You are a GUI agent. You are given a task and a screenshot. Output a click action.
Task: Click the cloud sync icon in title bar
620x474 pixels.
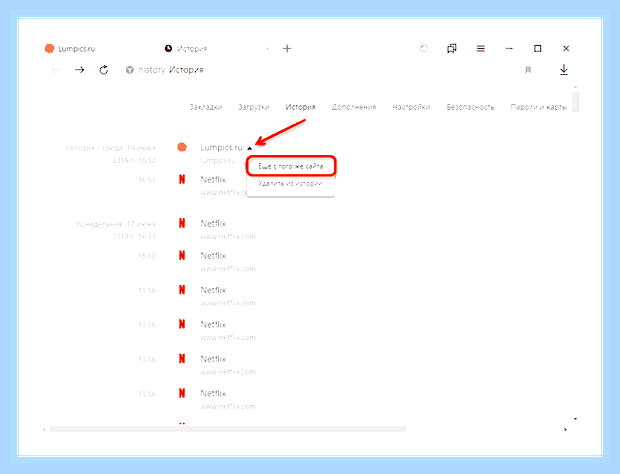coord(424,49)
